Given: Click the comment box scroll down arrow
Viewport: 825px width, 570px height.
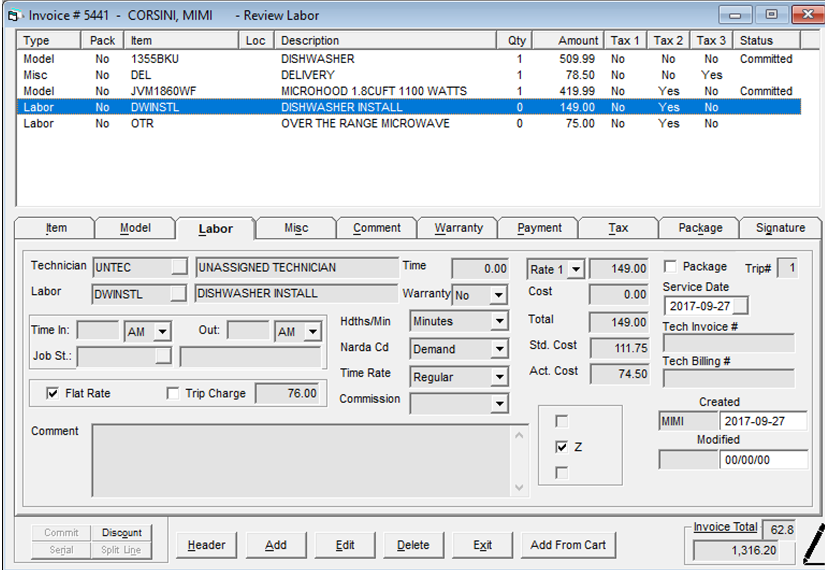Looking at the screenshot, I should pyautogui.click(x=519, y=487).
